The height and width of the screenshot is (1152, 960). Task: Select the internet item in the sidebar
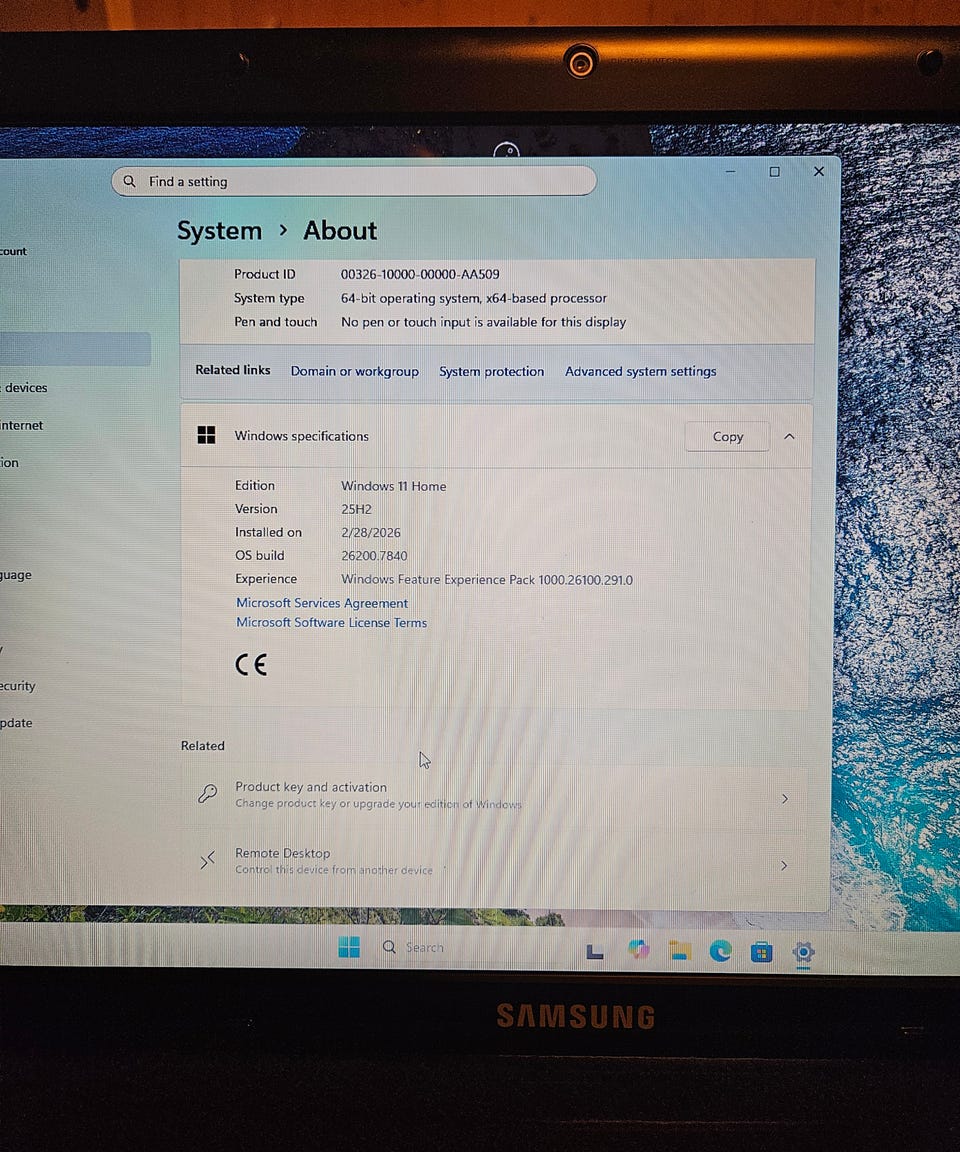[x=22, y=425]
